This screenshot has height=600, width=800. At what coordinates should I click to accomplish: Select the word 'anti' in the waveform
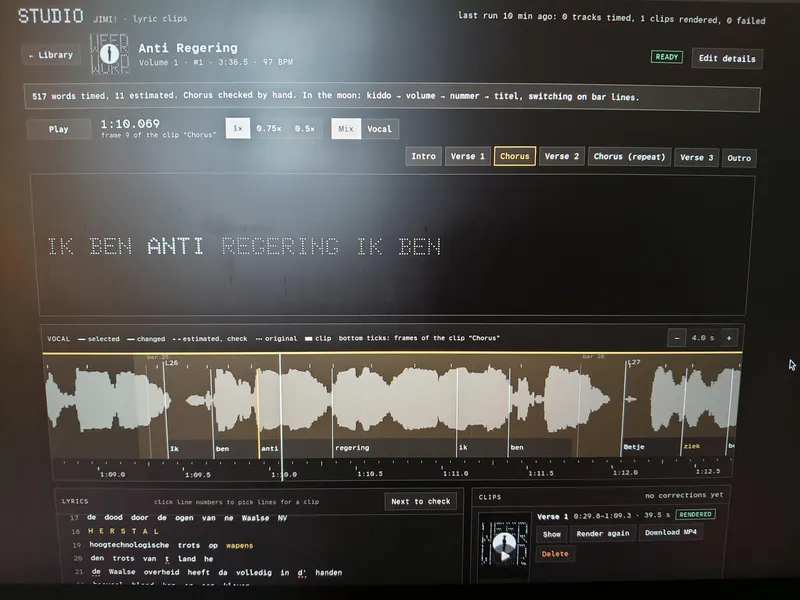270,448
